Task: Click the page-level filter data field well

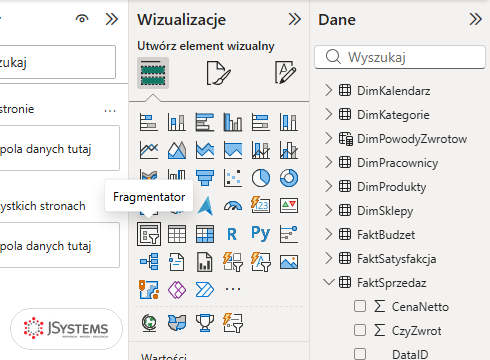Action: 60,148
